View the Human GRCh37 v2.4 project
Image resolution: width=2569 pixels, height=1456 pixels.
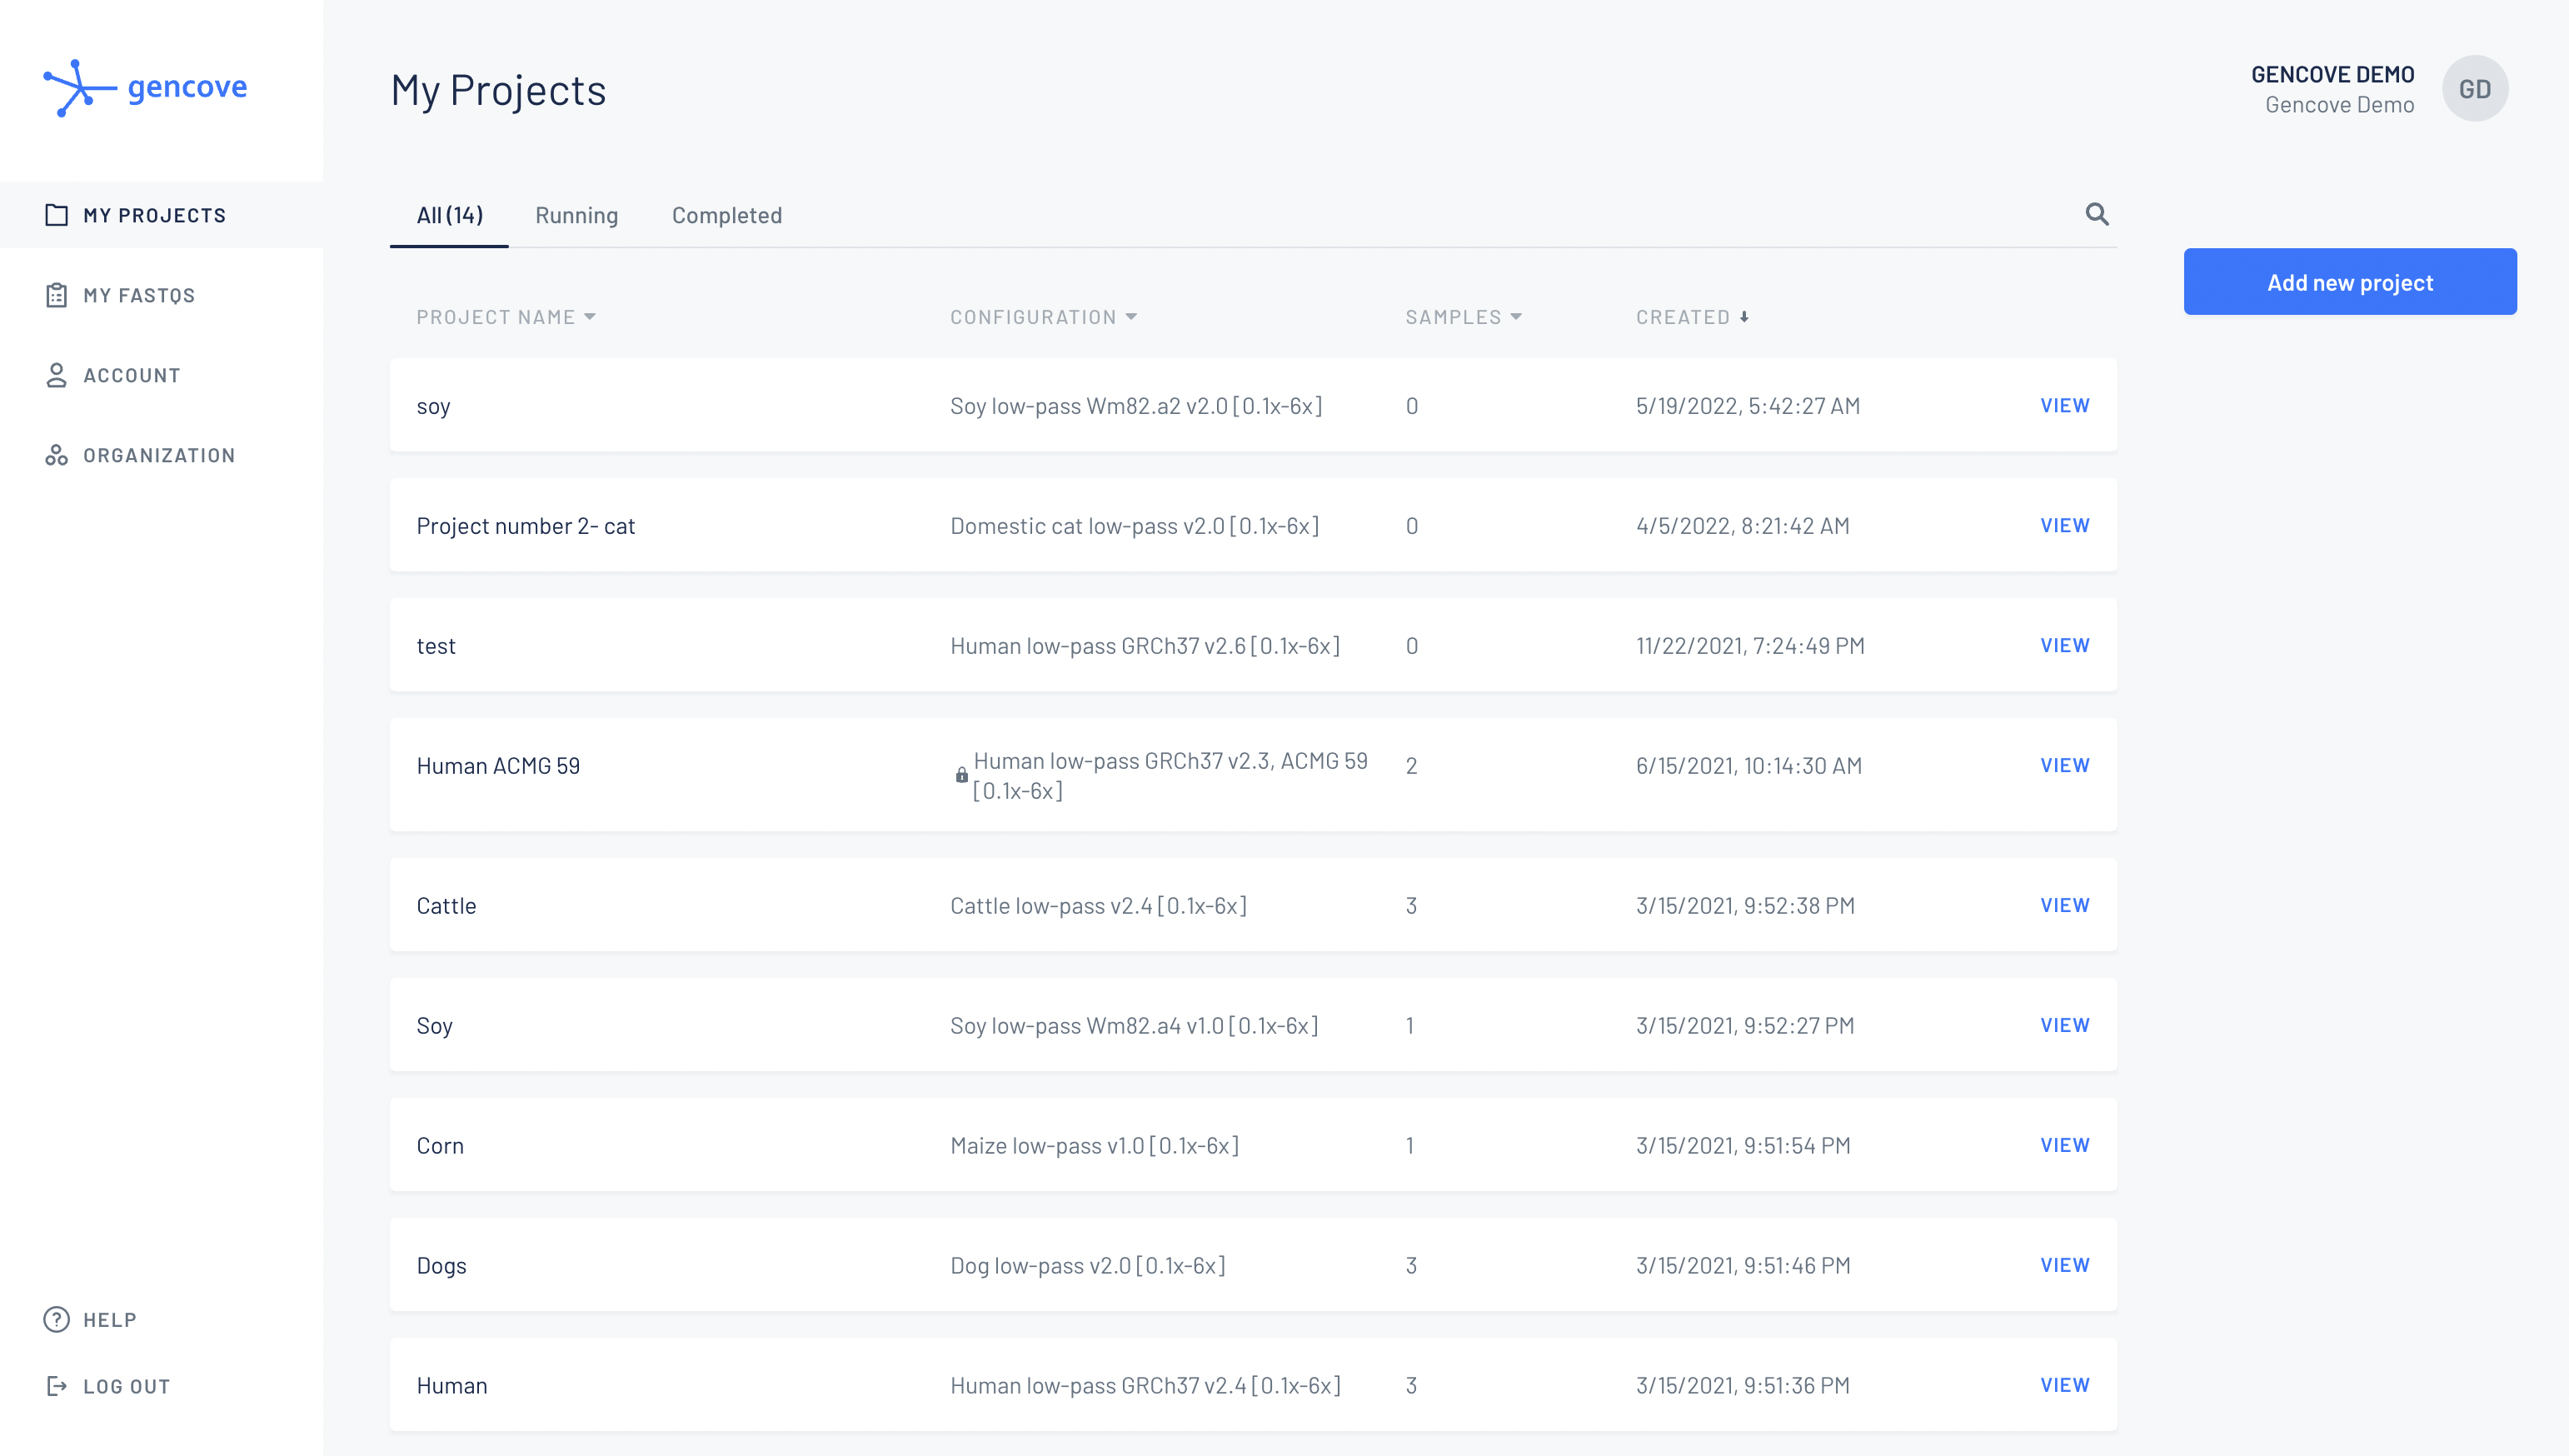click(2064, 1385)
